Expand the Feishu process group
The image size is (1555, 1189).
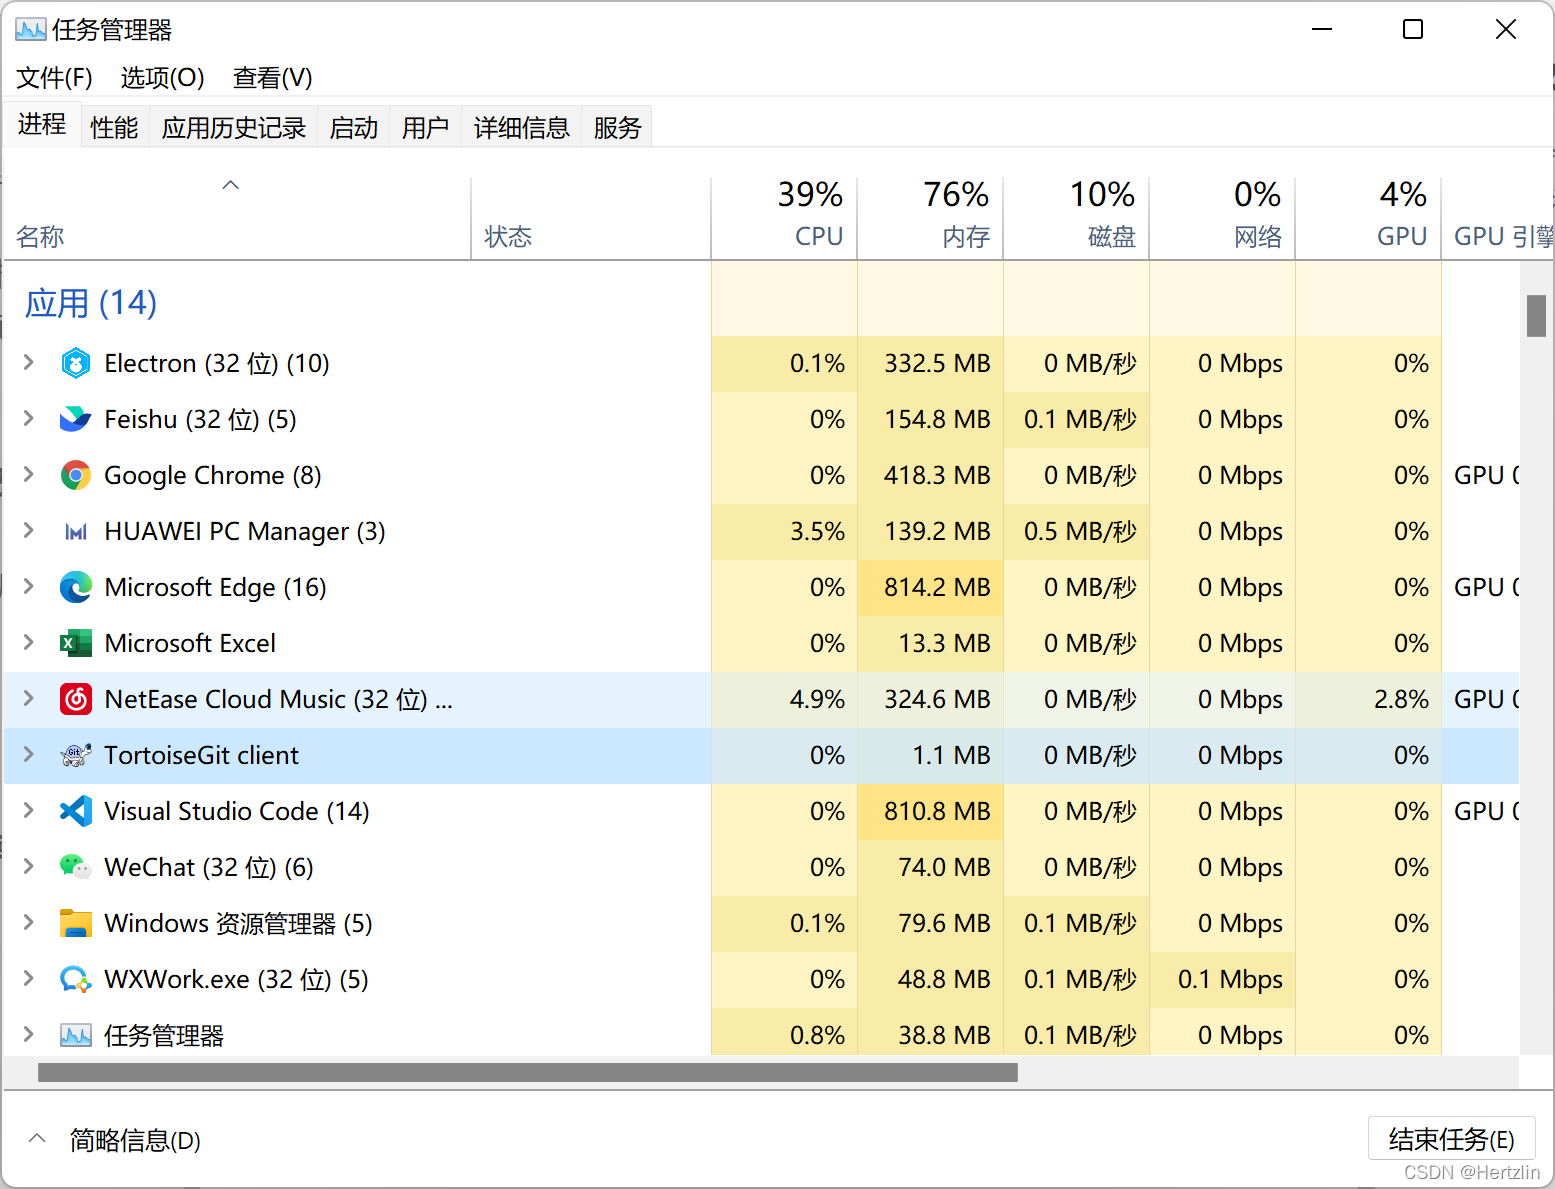pos(29,418)
